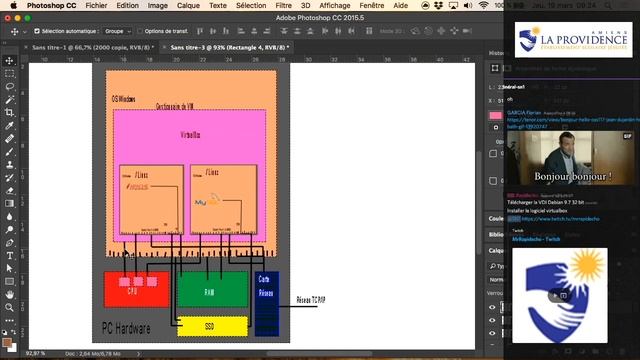Click the foreground color swatch
The image size is (640, 360).
[7, 342]
